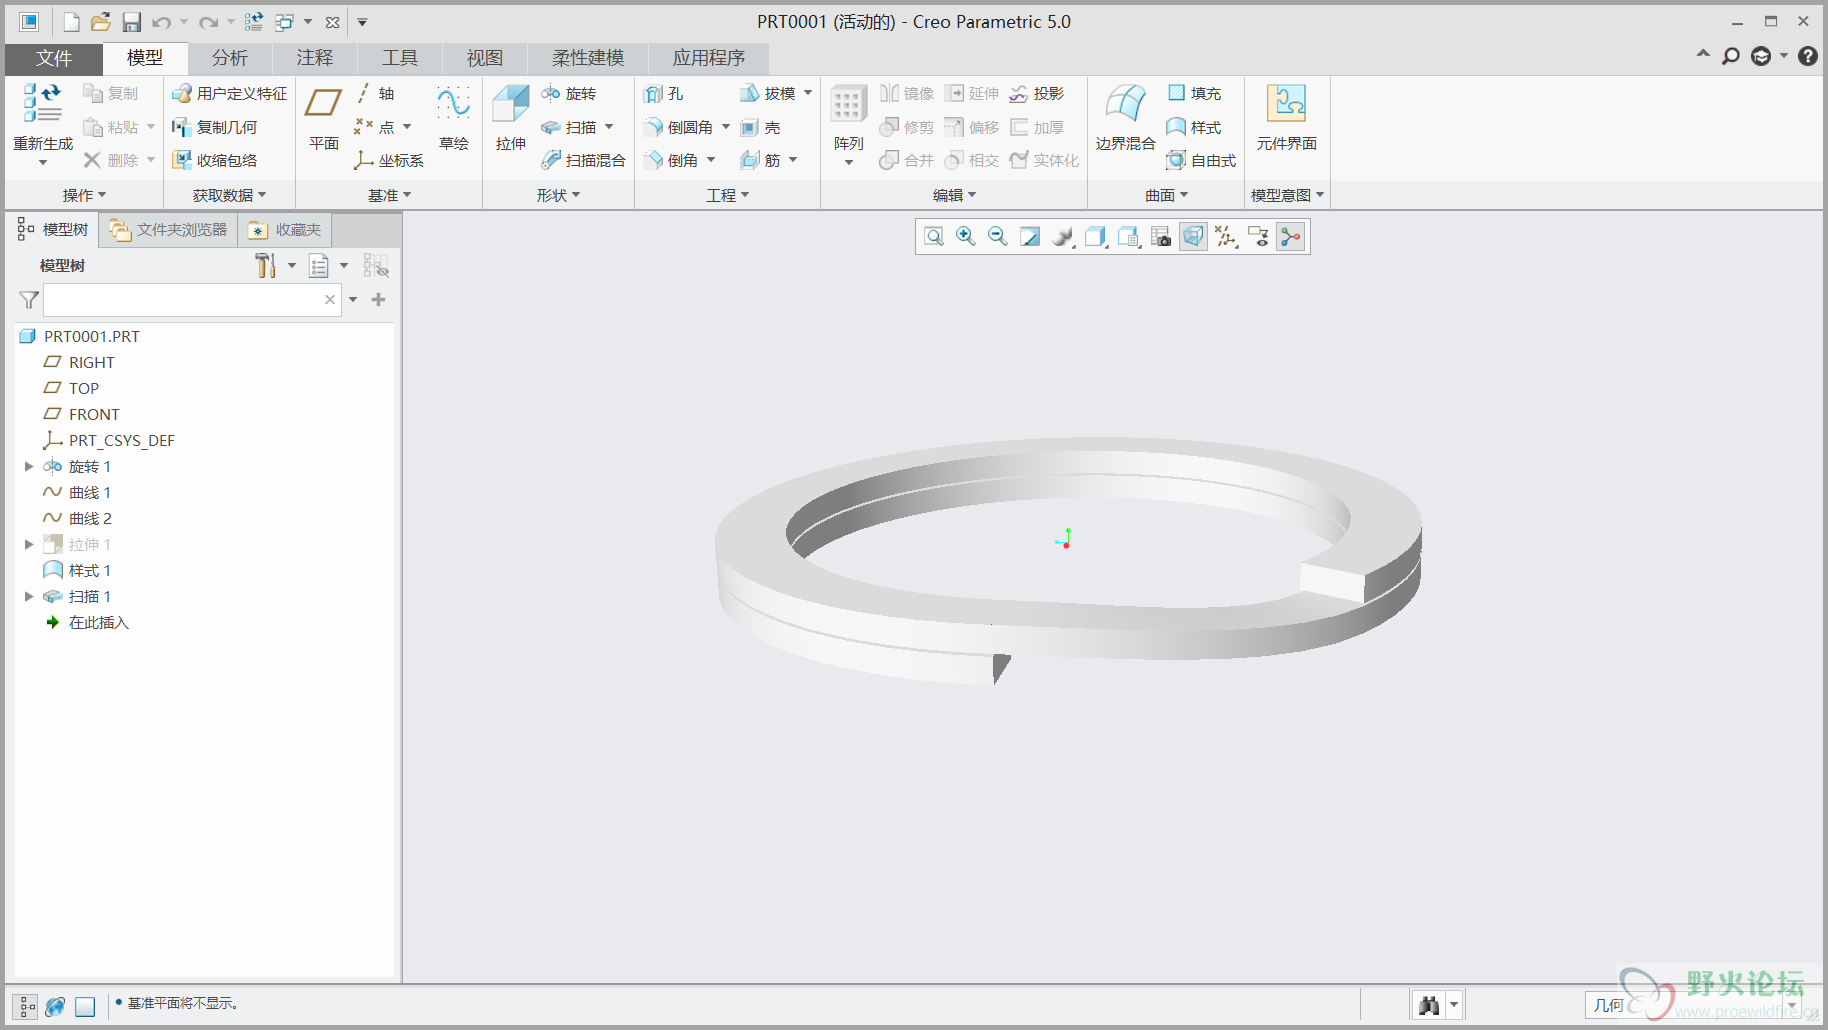Select 曲线 2 in the model tree
This screenshot has height=1030, width=1828.
pyautogui.click(x=90, y=518)
